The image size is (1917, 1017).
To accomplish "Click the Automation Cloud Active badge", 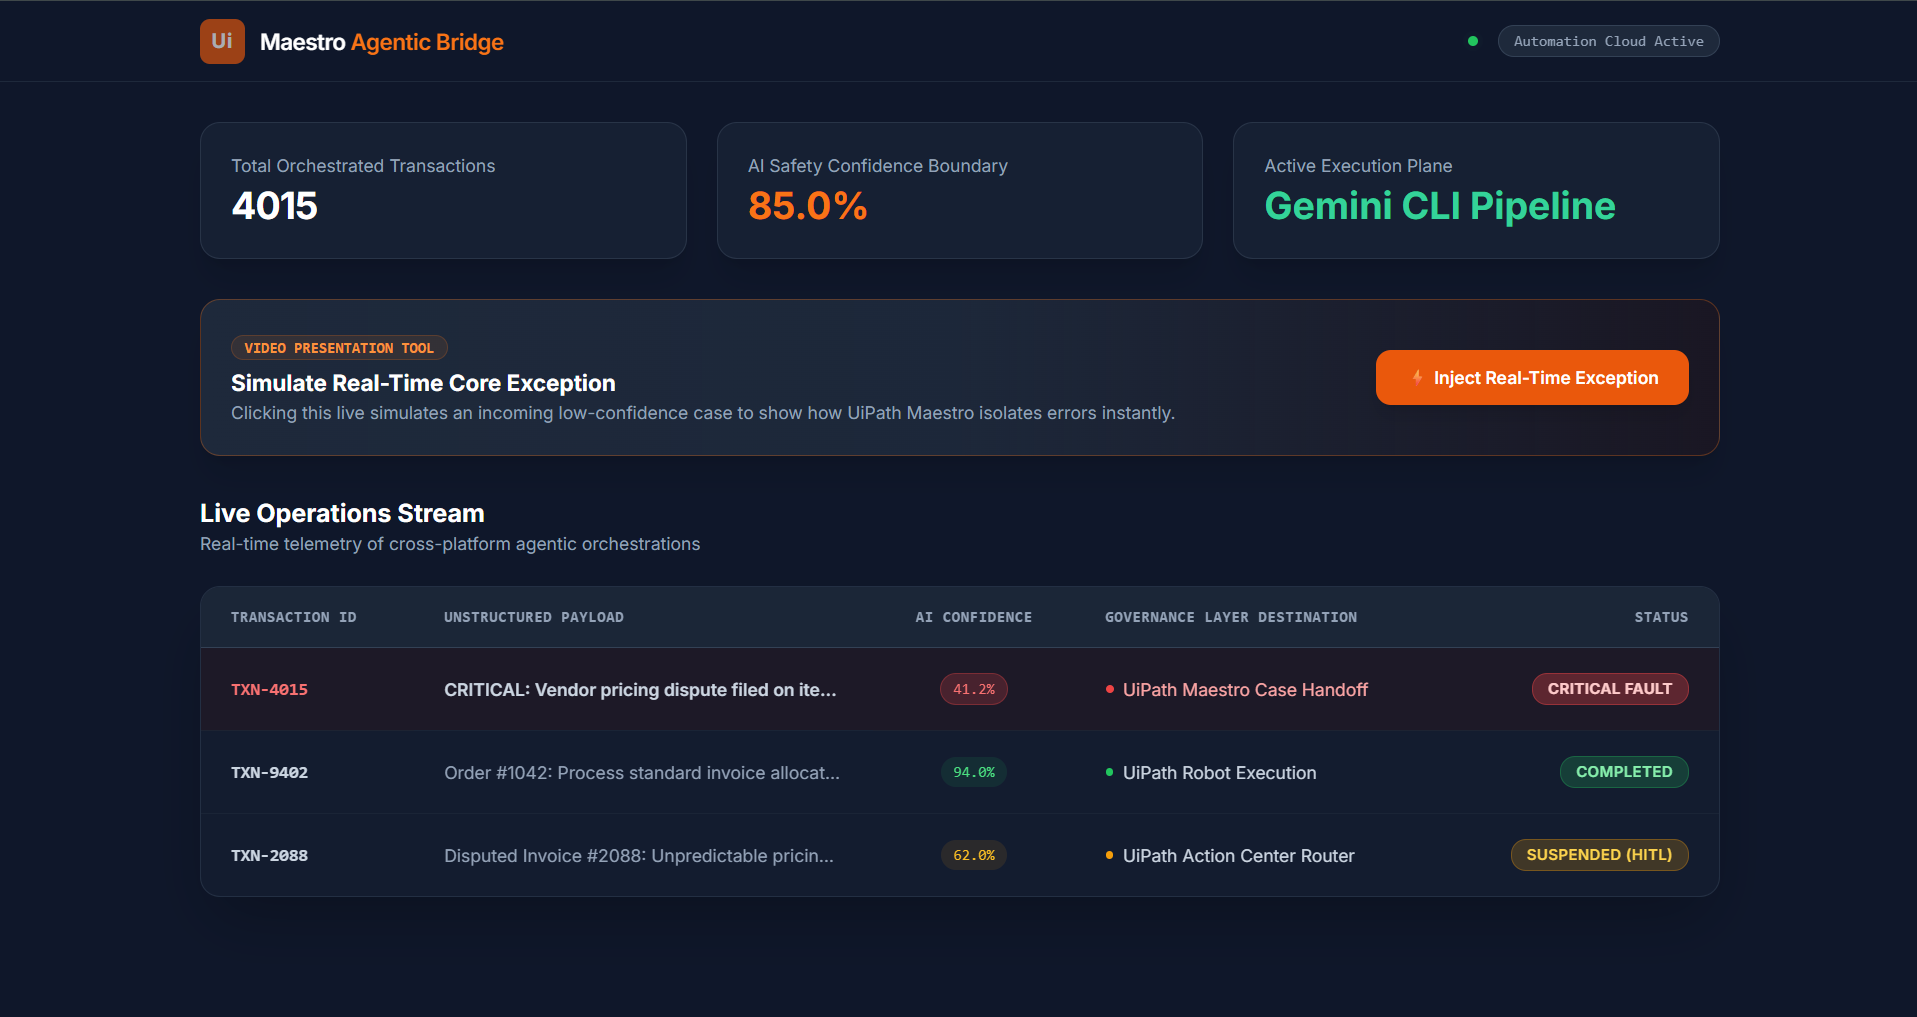I will (1608, 41).
